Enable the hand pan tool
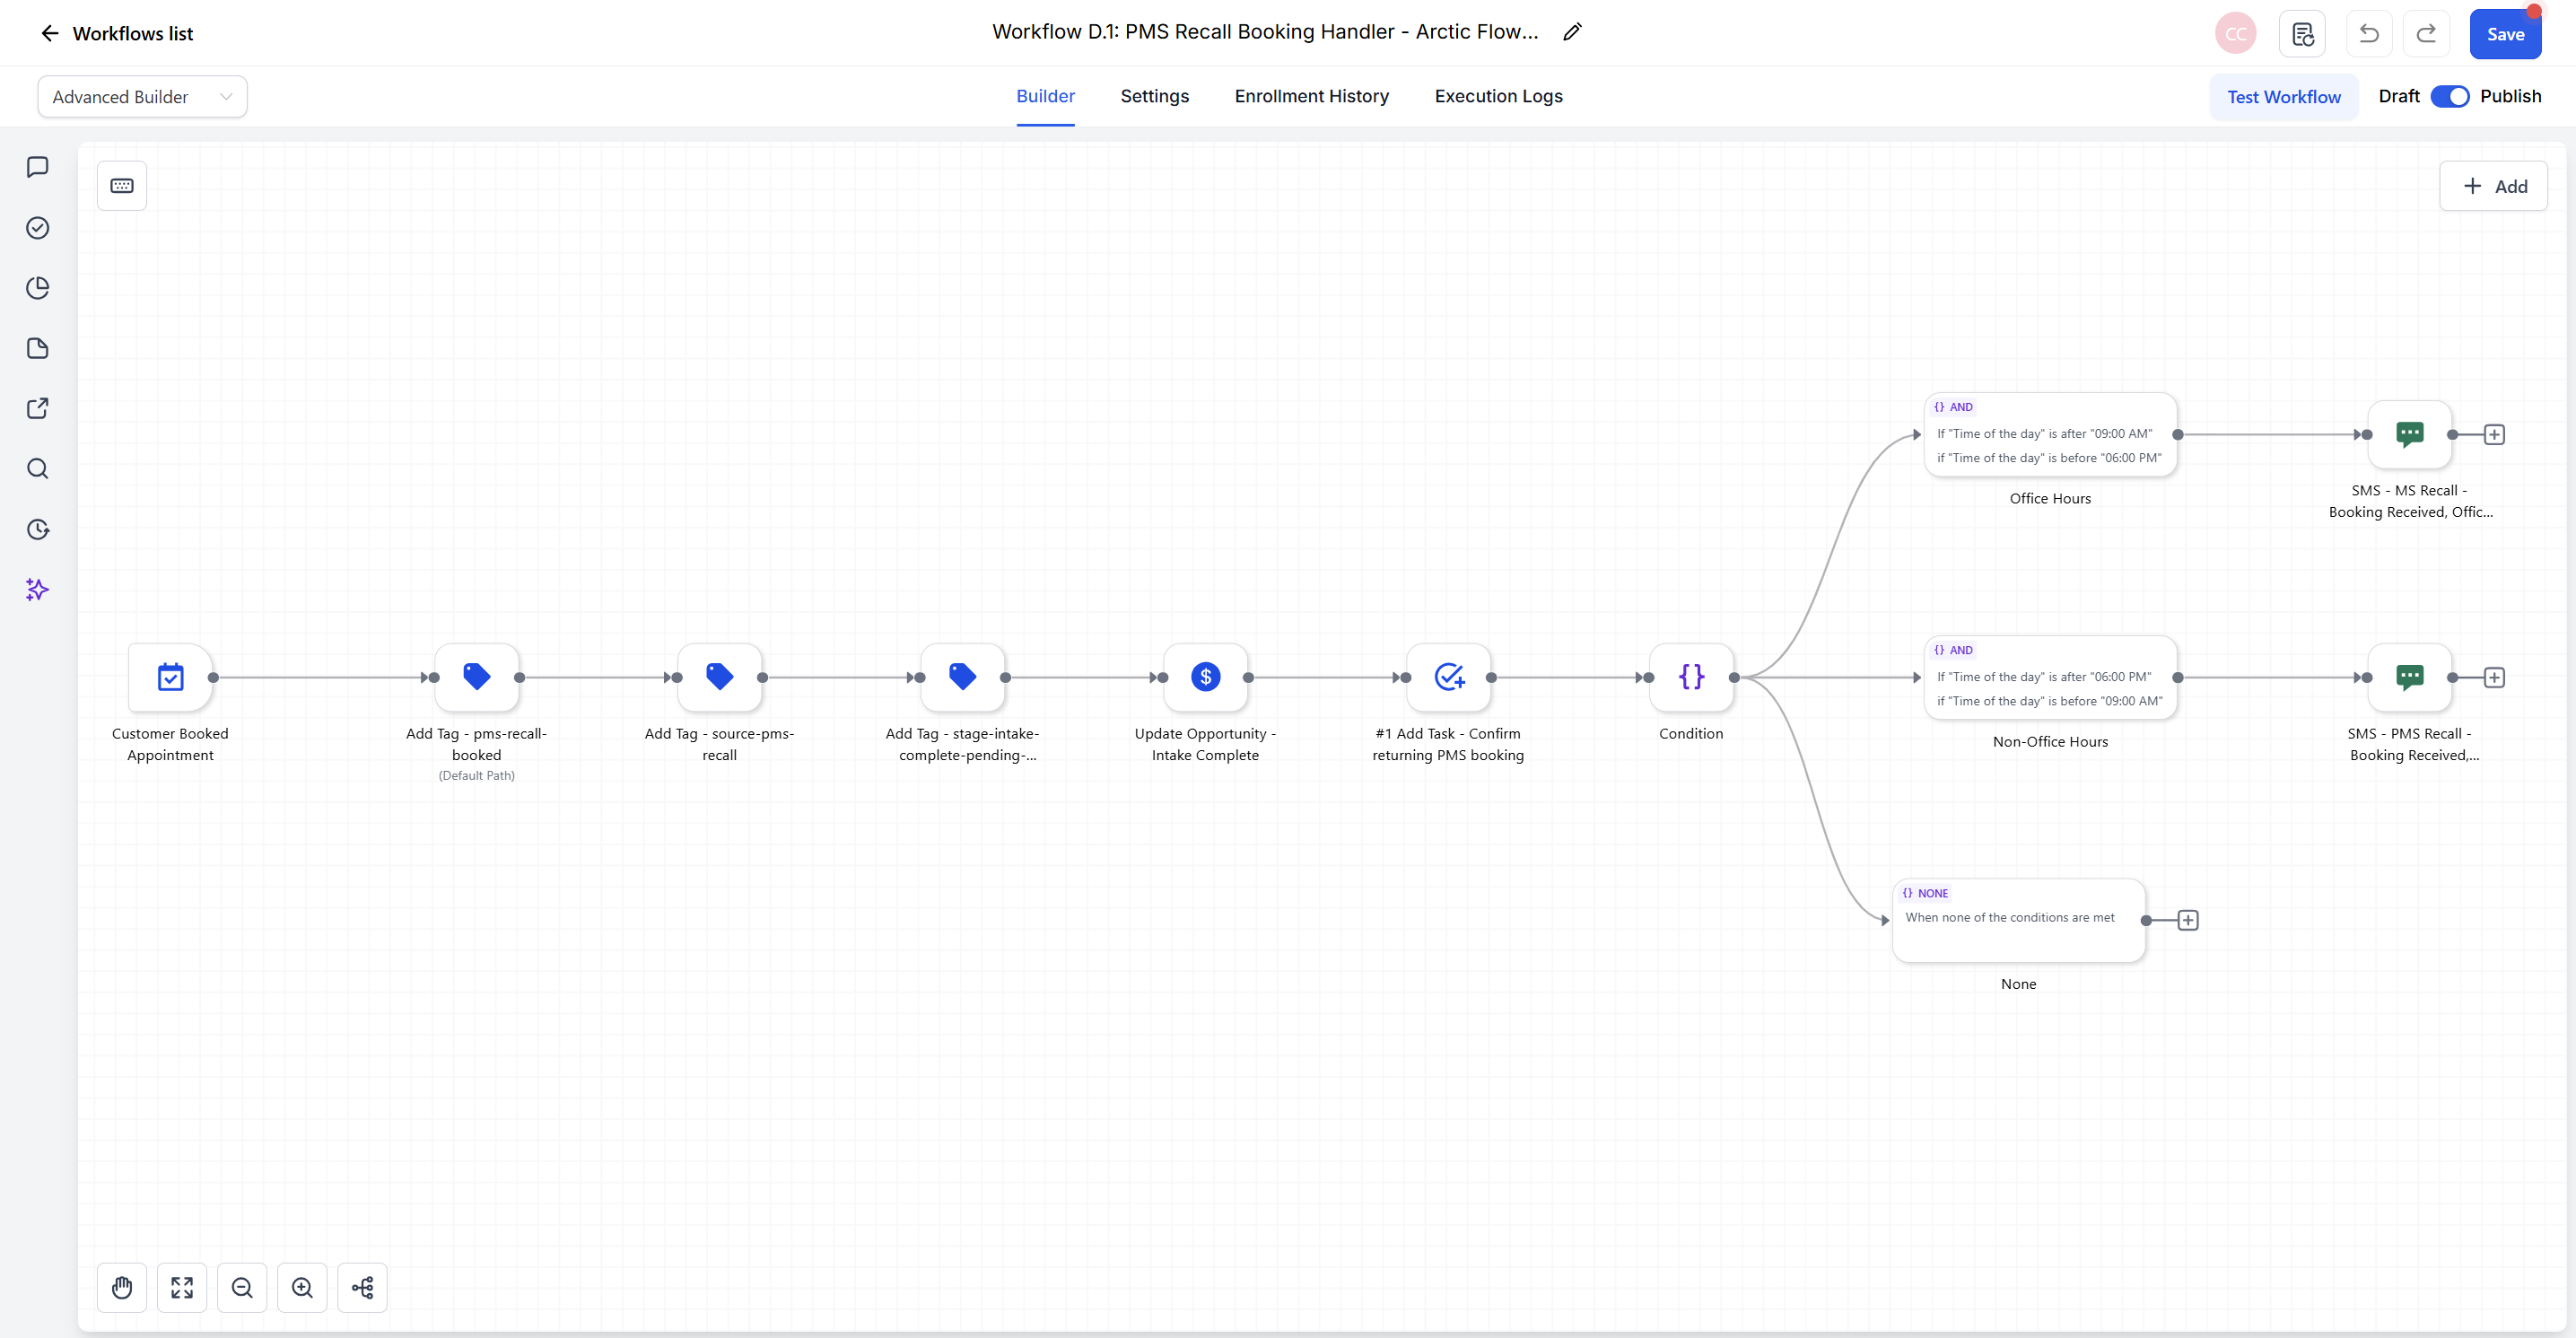 (x=122, y=1287)
